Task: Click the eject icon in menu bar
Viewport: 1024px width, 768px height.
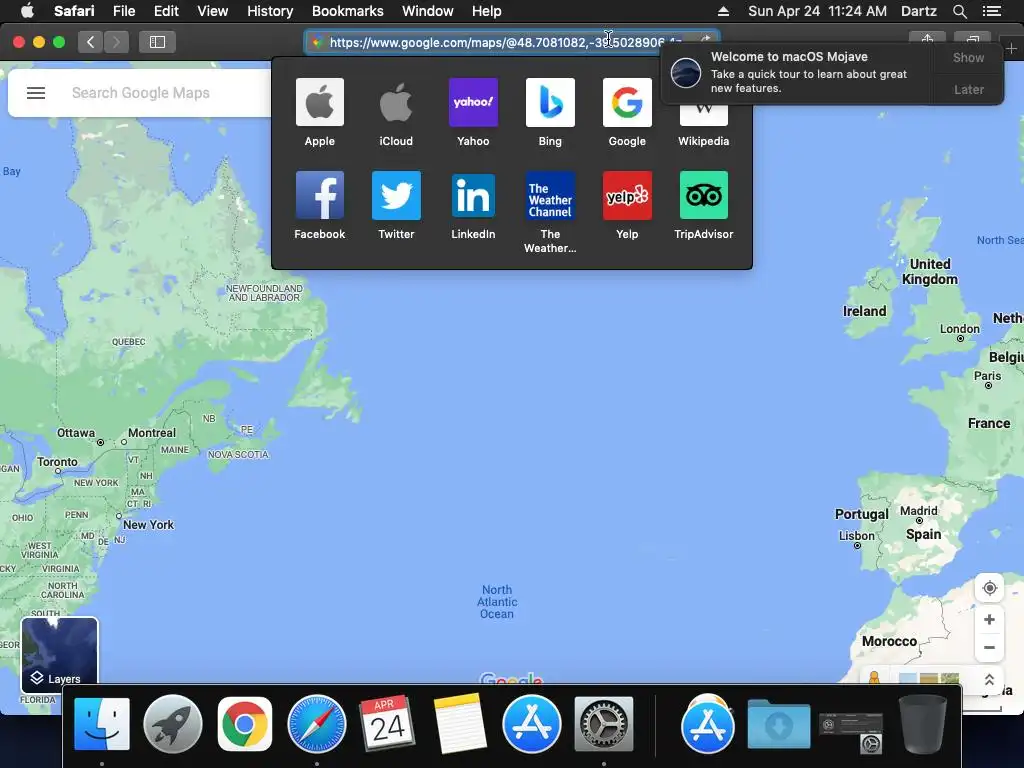Action: click(x=723, y=11)
